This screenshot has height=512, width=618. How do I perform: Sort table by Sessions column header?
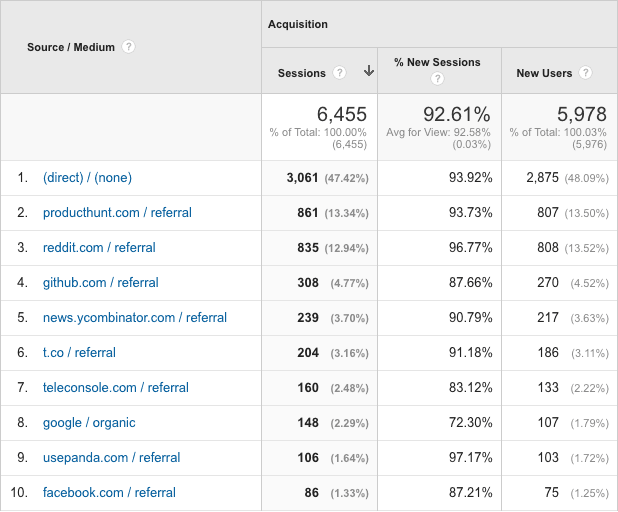302,73
